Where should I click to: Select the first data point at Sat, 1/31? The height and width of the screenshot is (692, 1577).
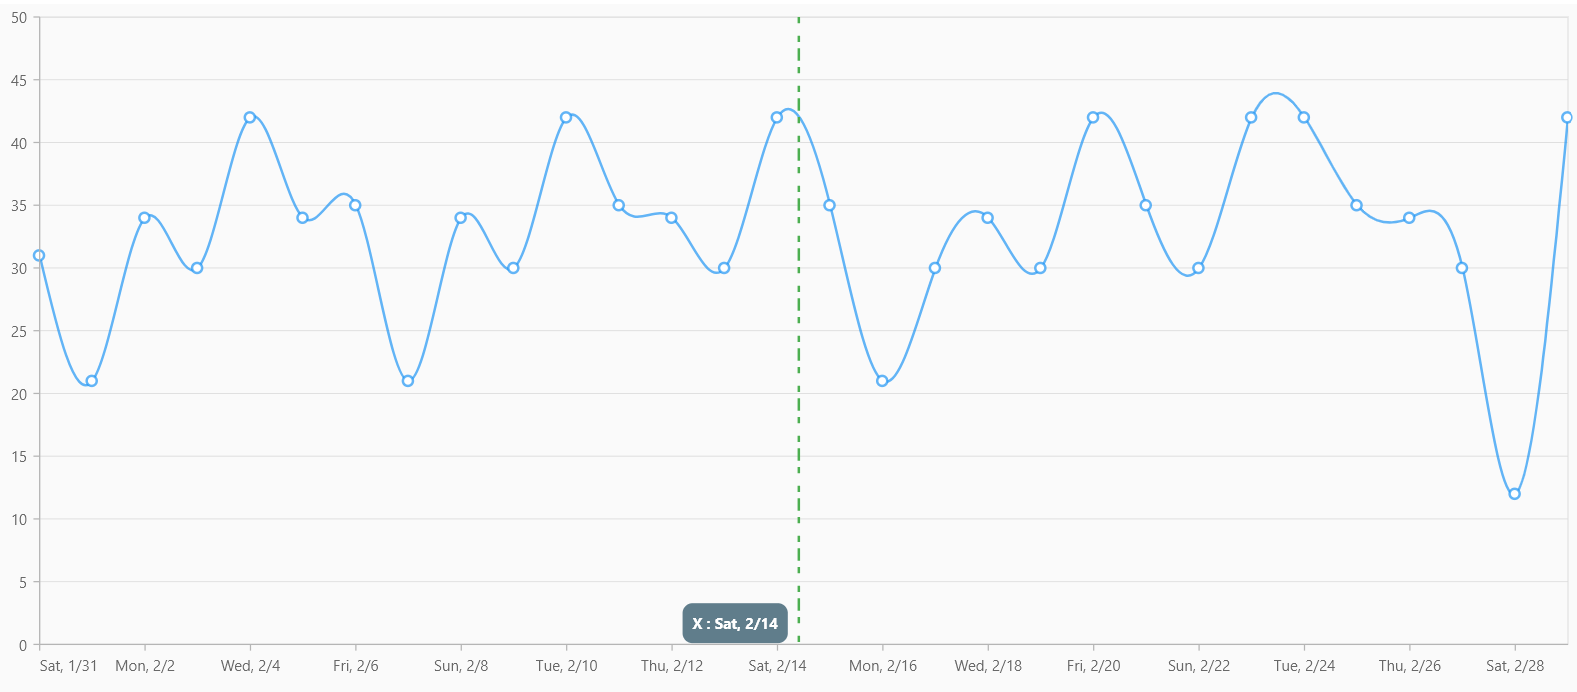coord(39,256)
